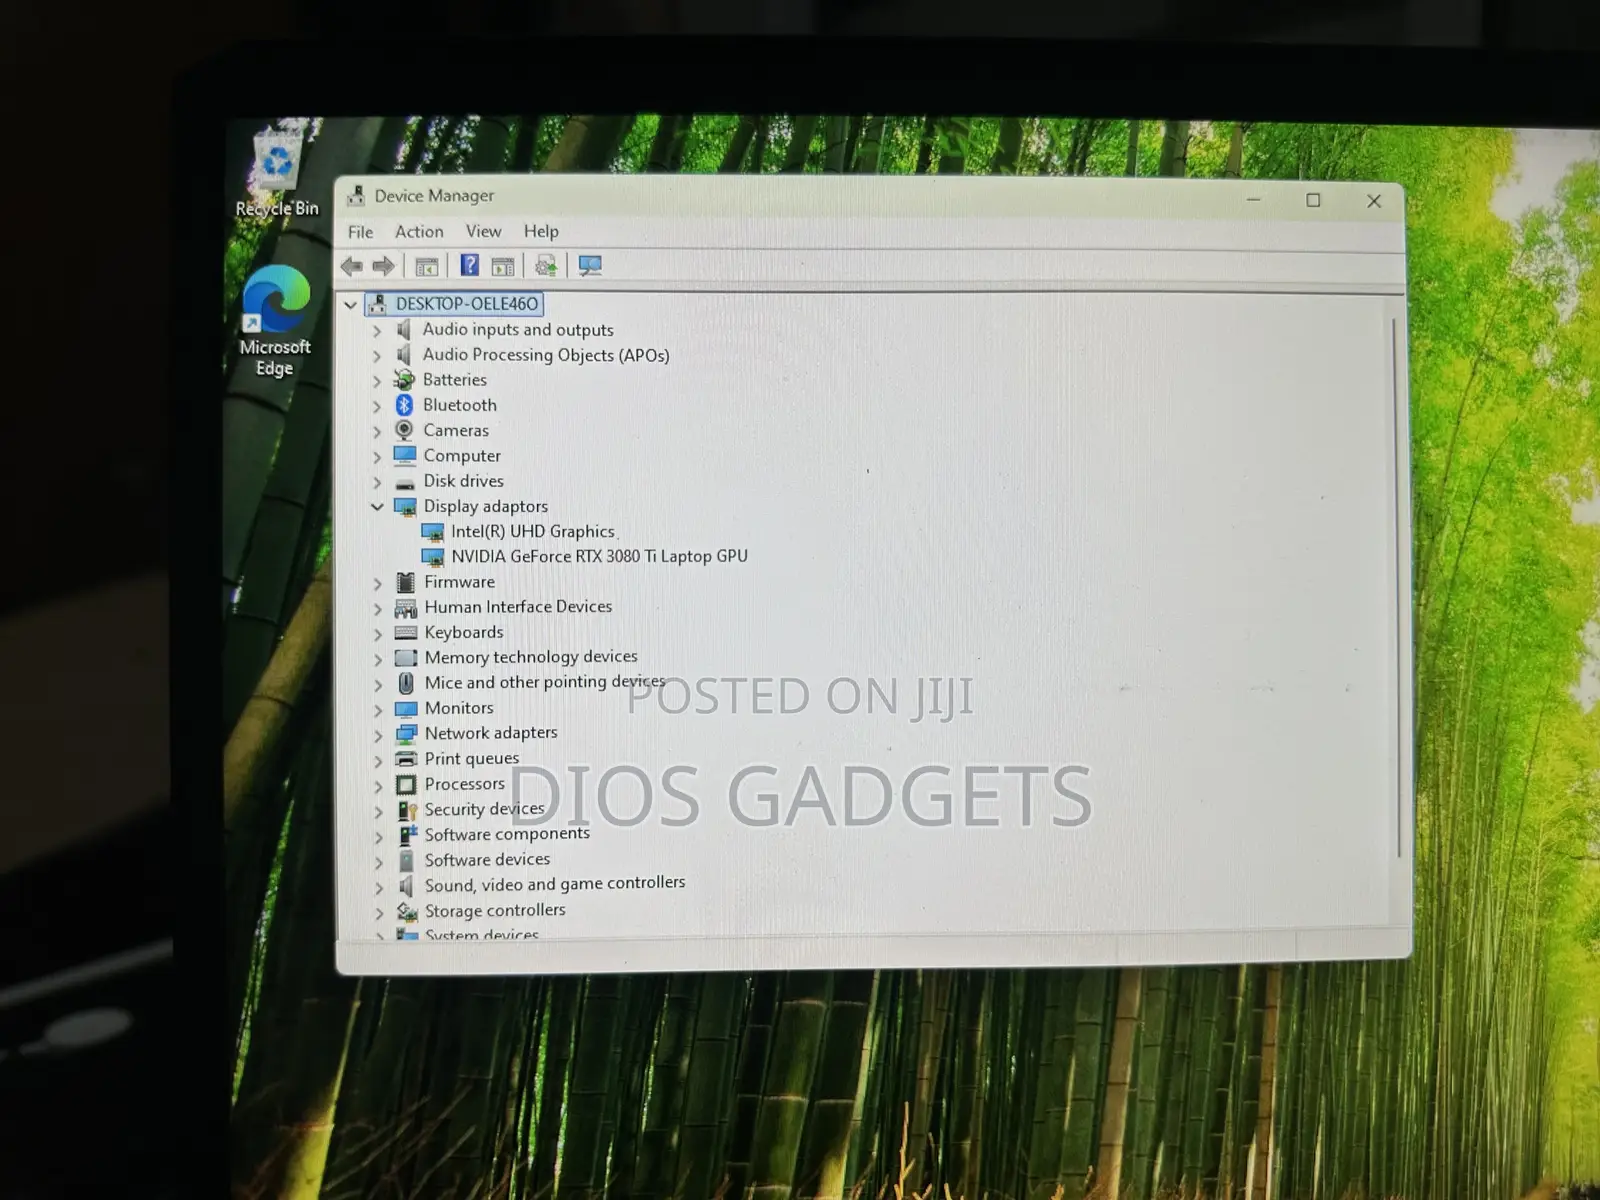Click the Bluetooth category icon
1600x1200 pixels.
point(404,405)
